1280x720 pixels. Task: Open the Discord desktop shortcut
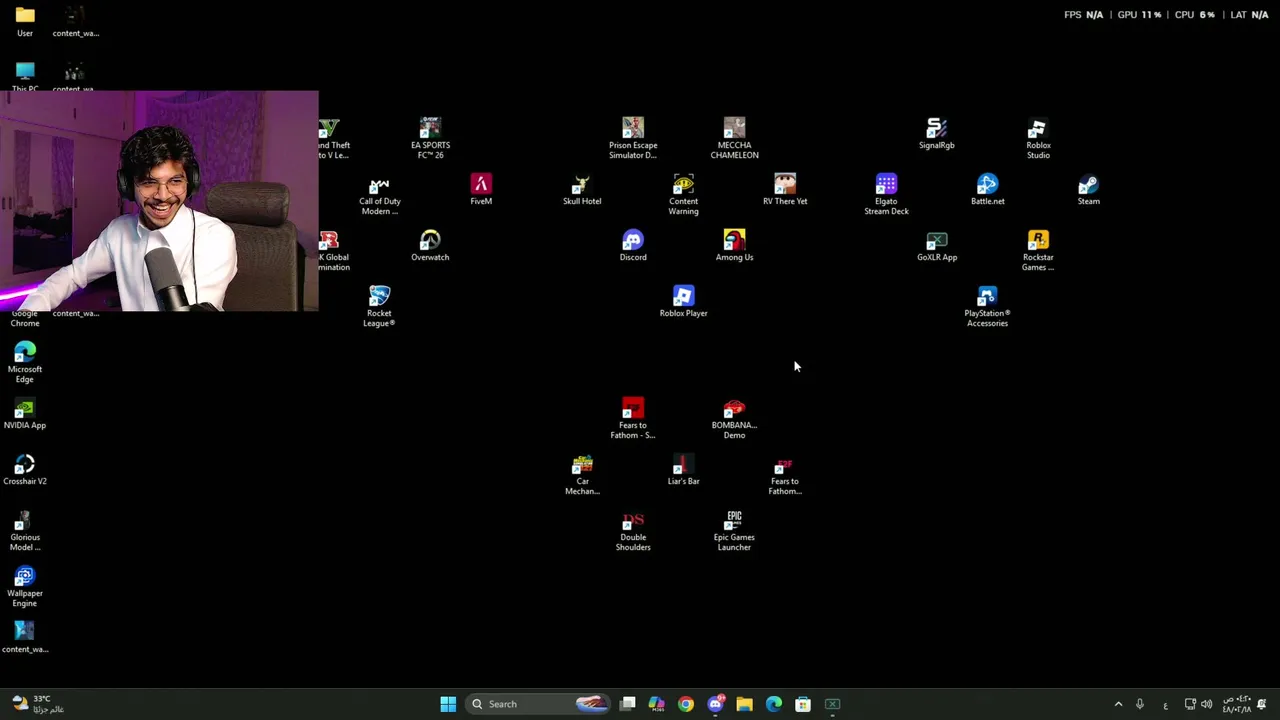(633, 246)
